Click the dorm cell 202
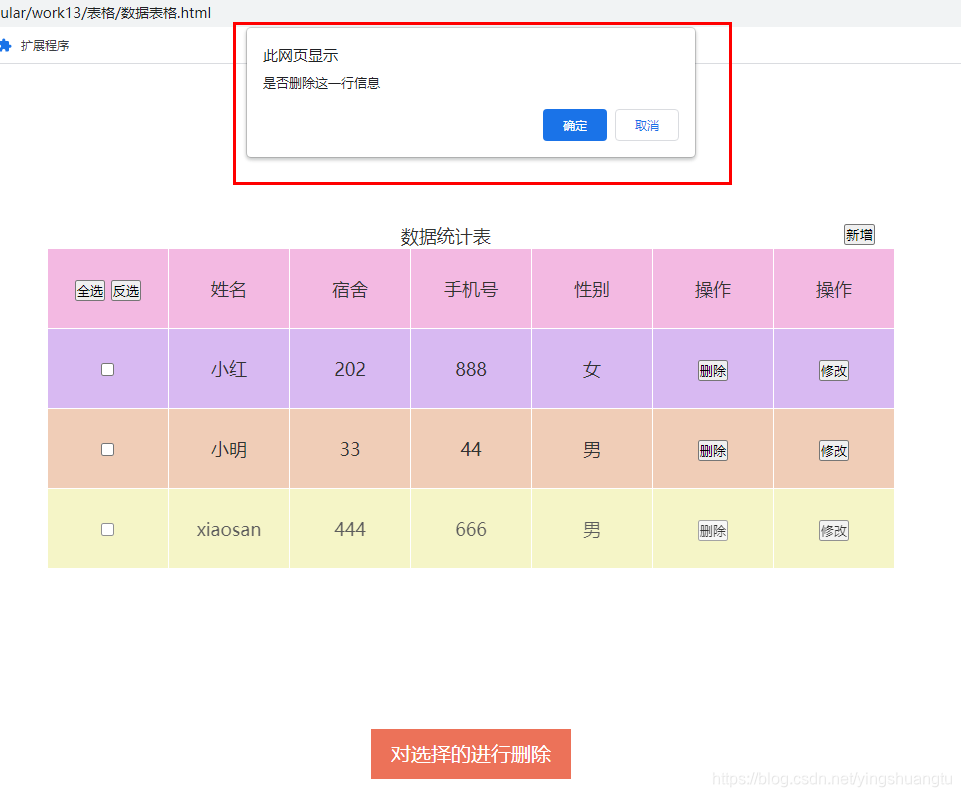This screenshot has height=797, width=961. [x=350, y=369]
